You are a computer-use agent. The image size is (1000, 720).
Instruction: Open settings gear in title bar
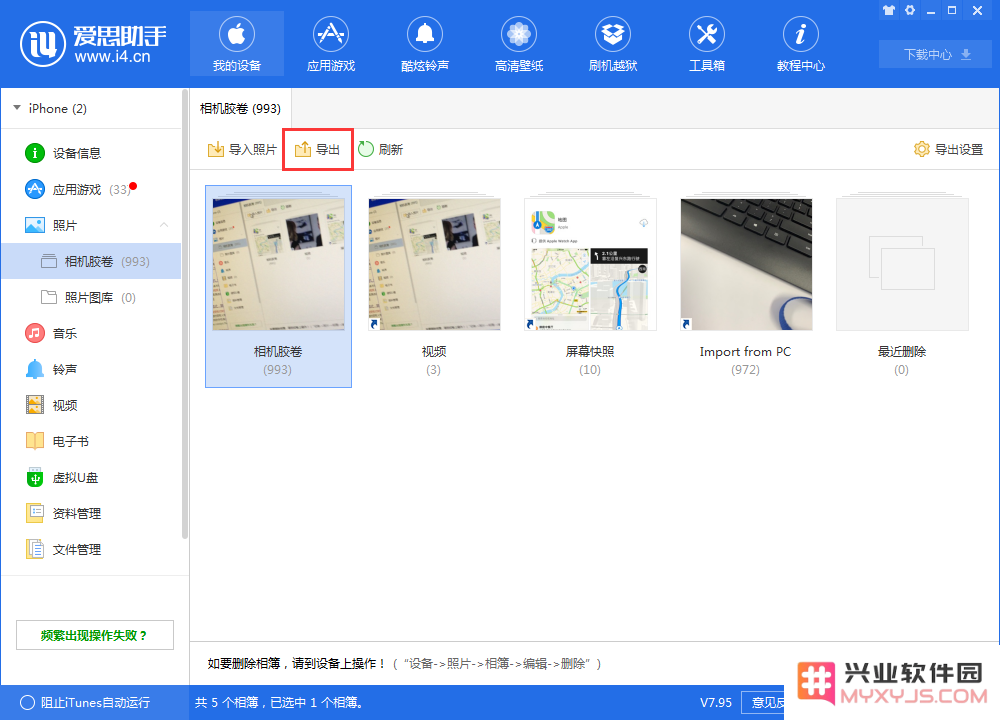910,10
